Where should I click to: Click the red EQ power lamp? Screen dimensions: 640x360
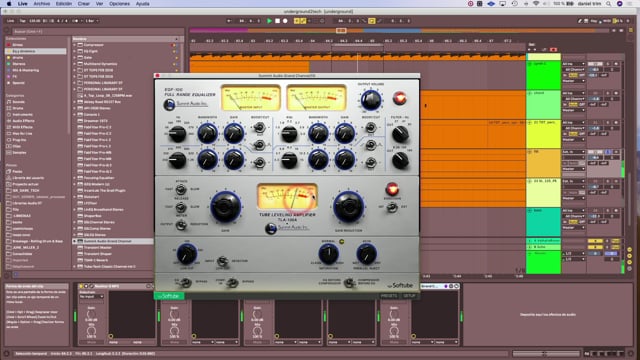click(x=400, y=98)
